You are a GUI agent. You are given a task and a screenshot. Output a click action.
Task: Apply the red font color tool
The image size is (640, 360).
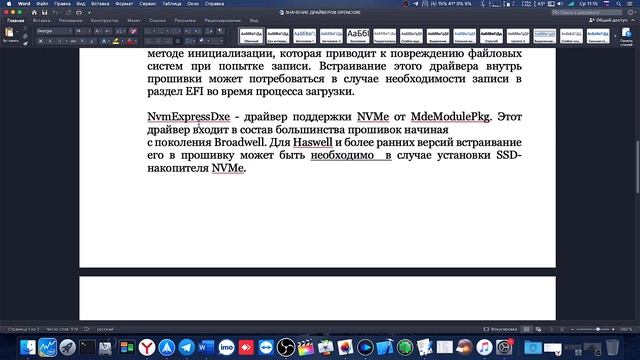[130, 41]
